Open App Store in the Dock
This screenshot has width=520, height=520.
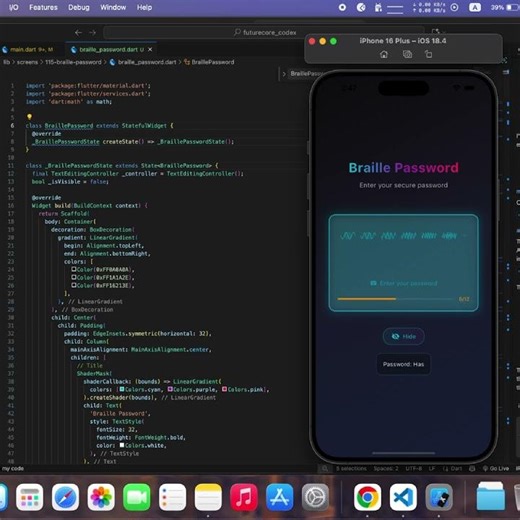click(280, 497)
